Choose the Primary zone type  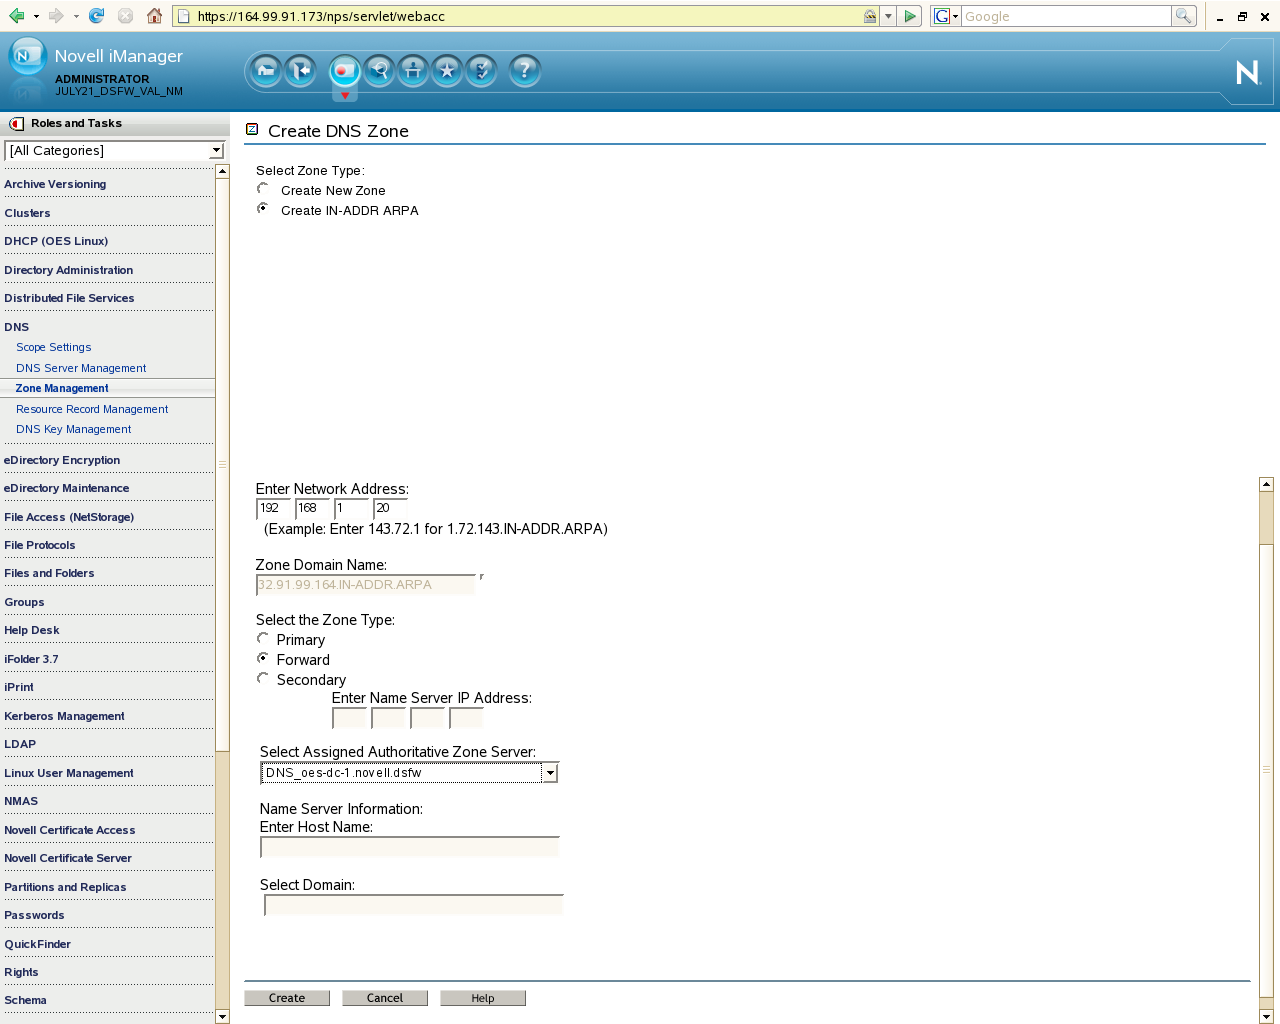[263, 638]
